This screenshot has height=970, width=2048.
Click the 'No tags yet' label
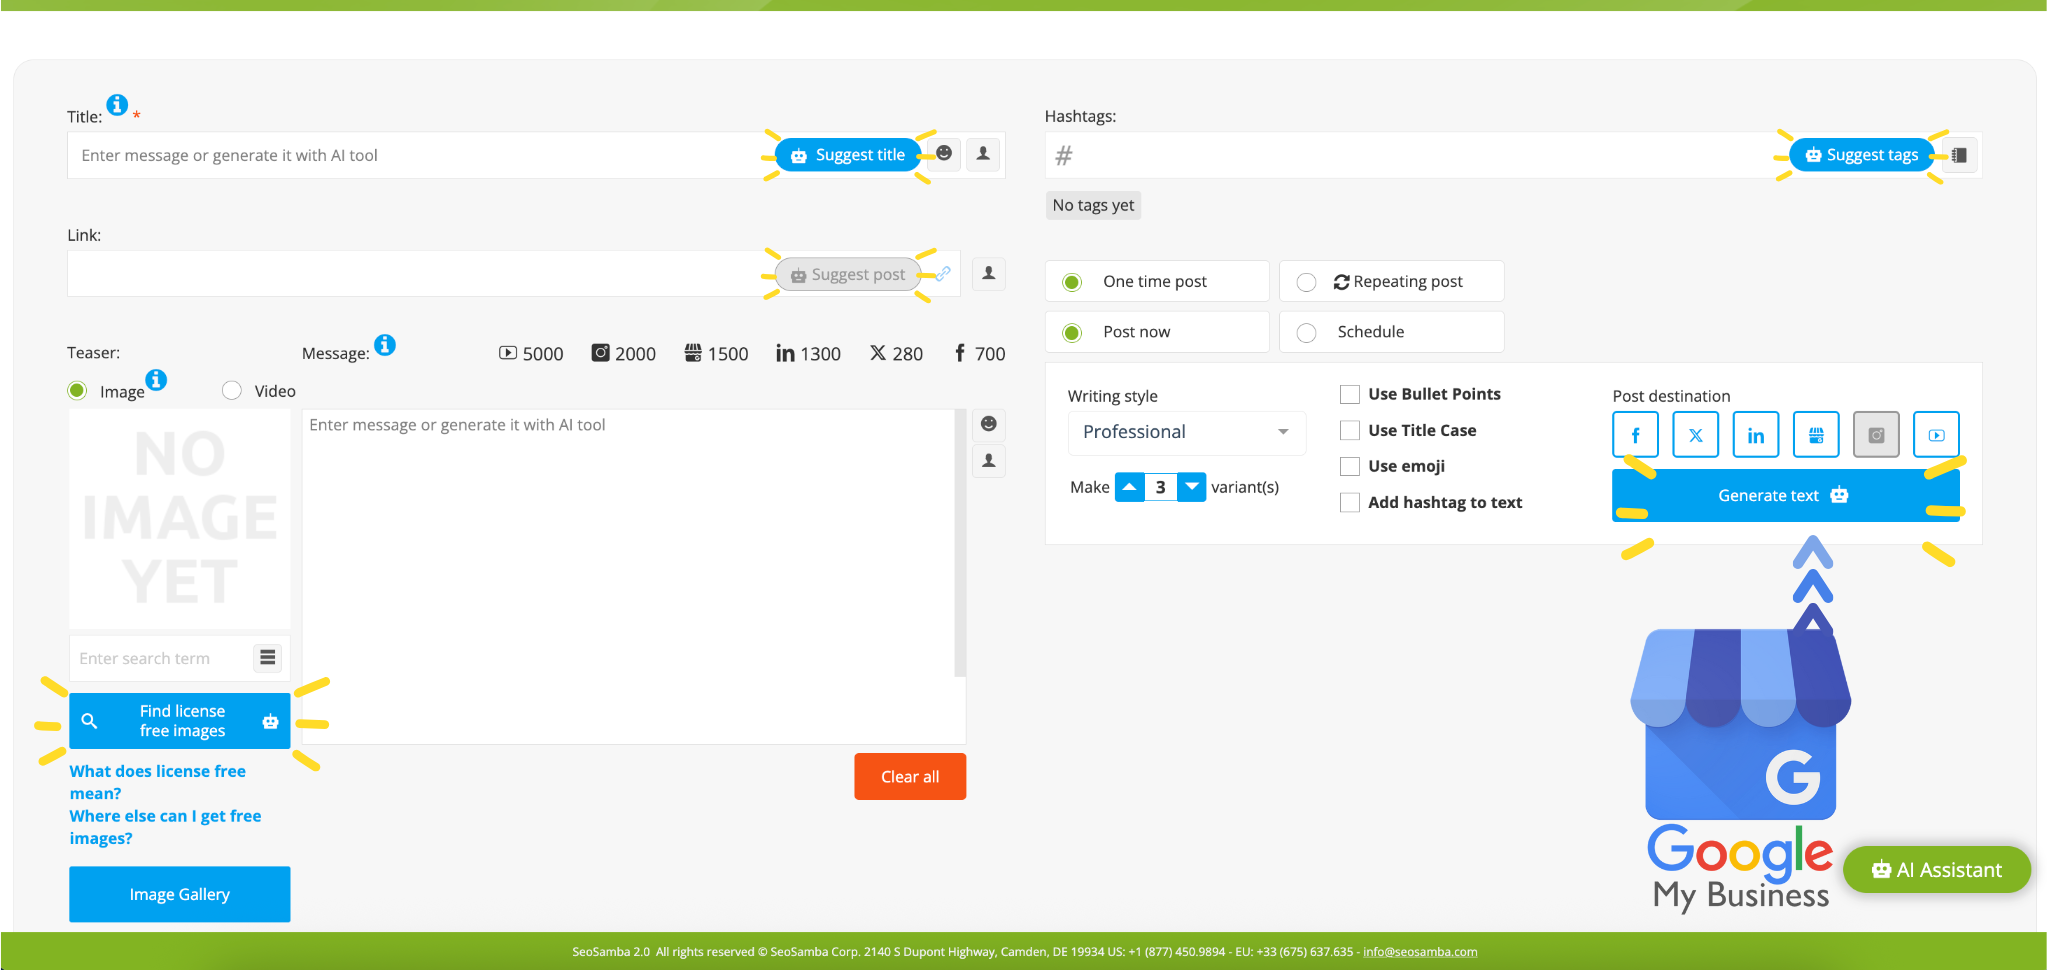click(x=1093, y=205)
